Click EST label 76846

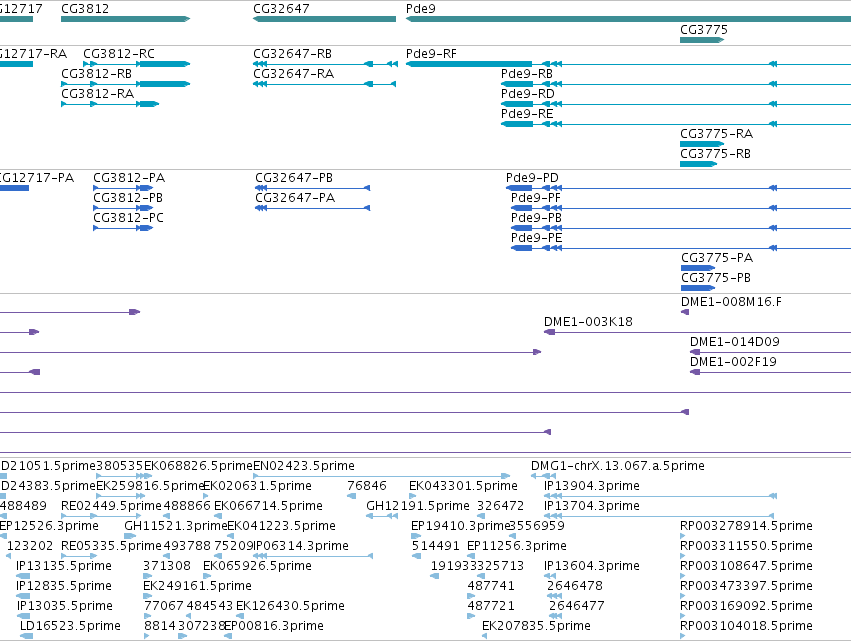(x=367, y=486)
